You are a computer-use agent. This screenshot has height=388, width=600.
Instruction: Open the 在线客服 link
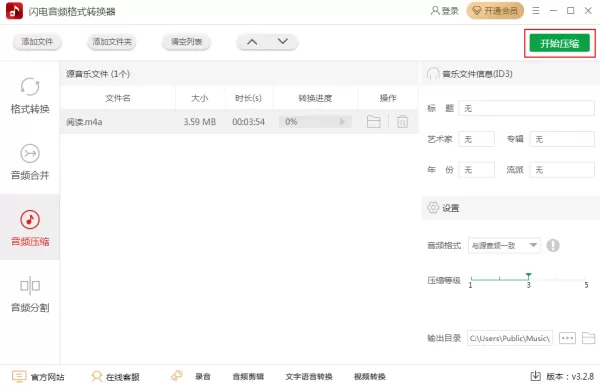click(115, 377)
